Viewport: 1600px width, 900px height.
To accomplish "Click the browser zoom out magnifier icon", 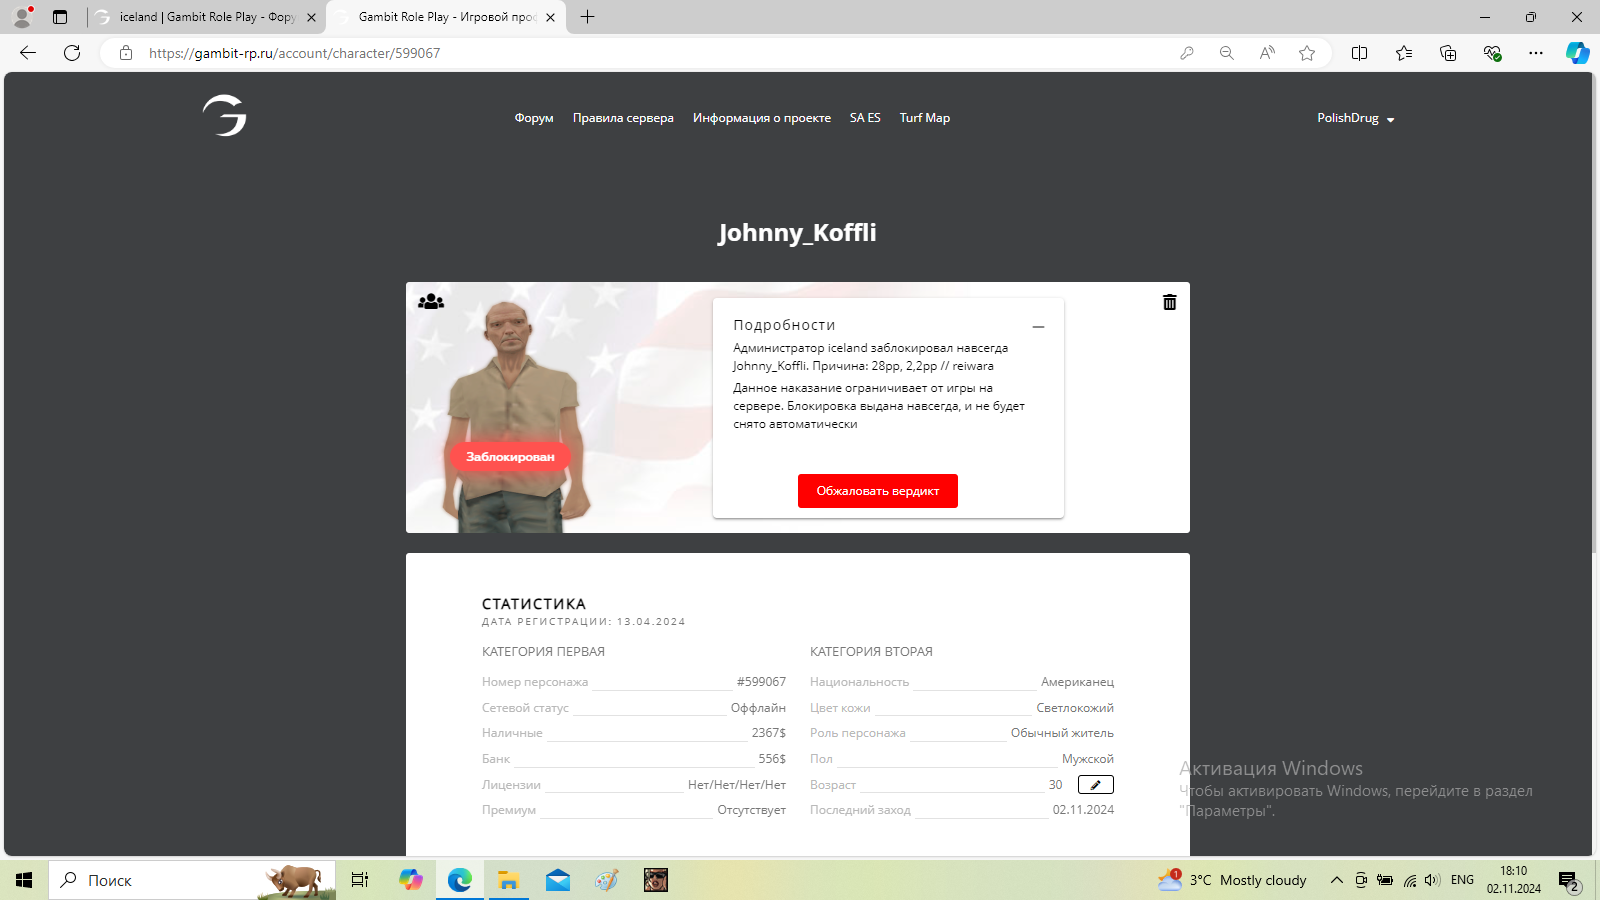I will 1227,53.
